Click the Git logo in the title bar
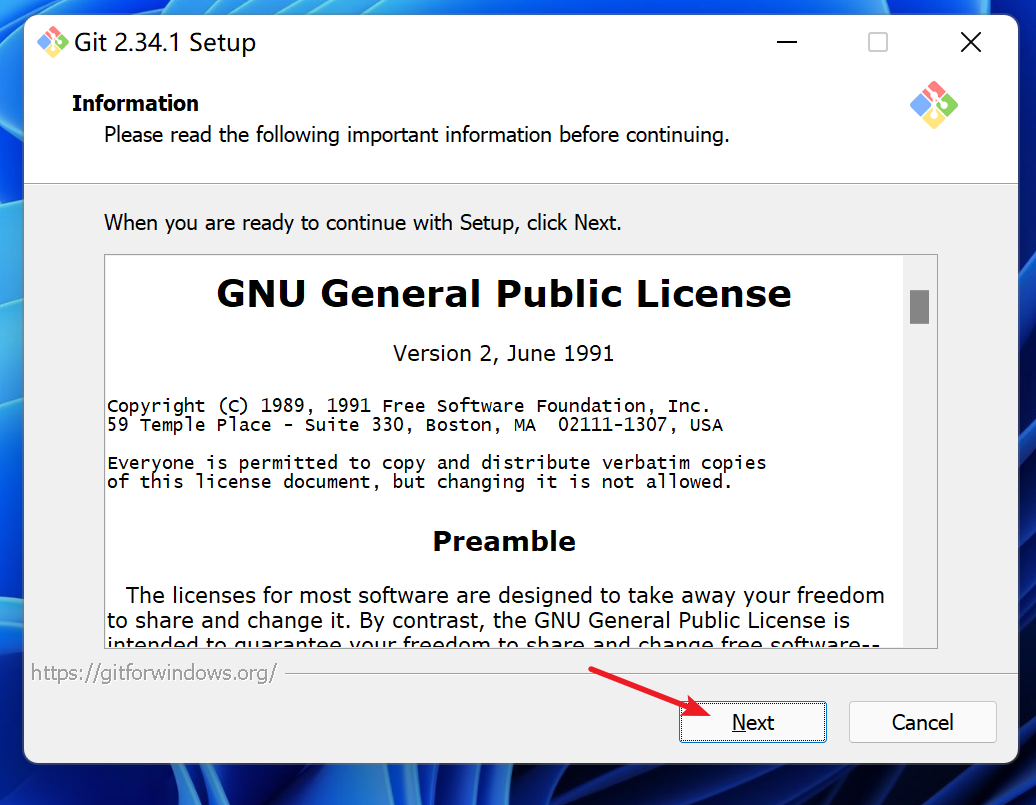 pyautogui.click(x=52, y=42)
